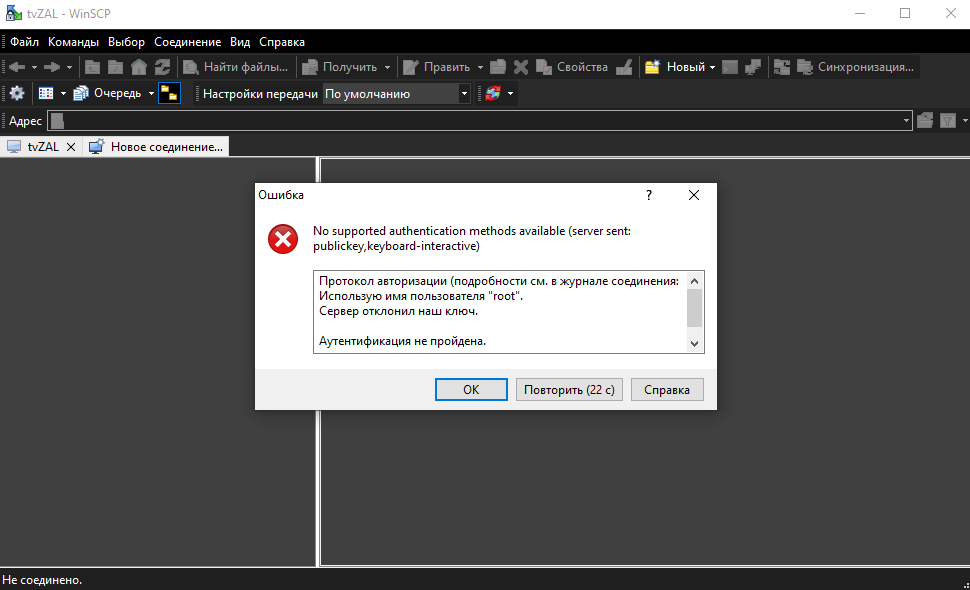Click the New (Новый) folder icon
This screenshot has width=970, height=590.
point(653,67)
